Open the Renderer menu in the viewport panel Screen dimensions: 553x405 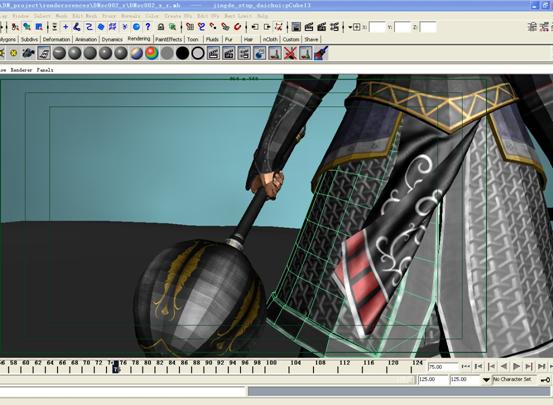[x=21, y=70]
